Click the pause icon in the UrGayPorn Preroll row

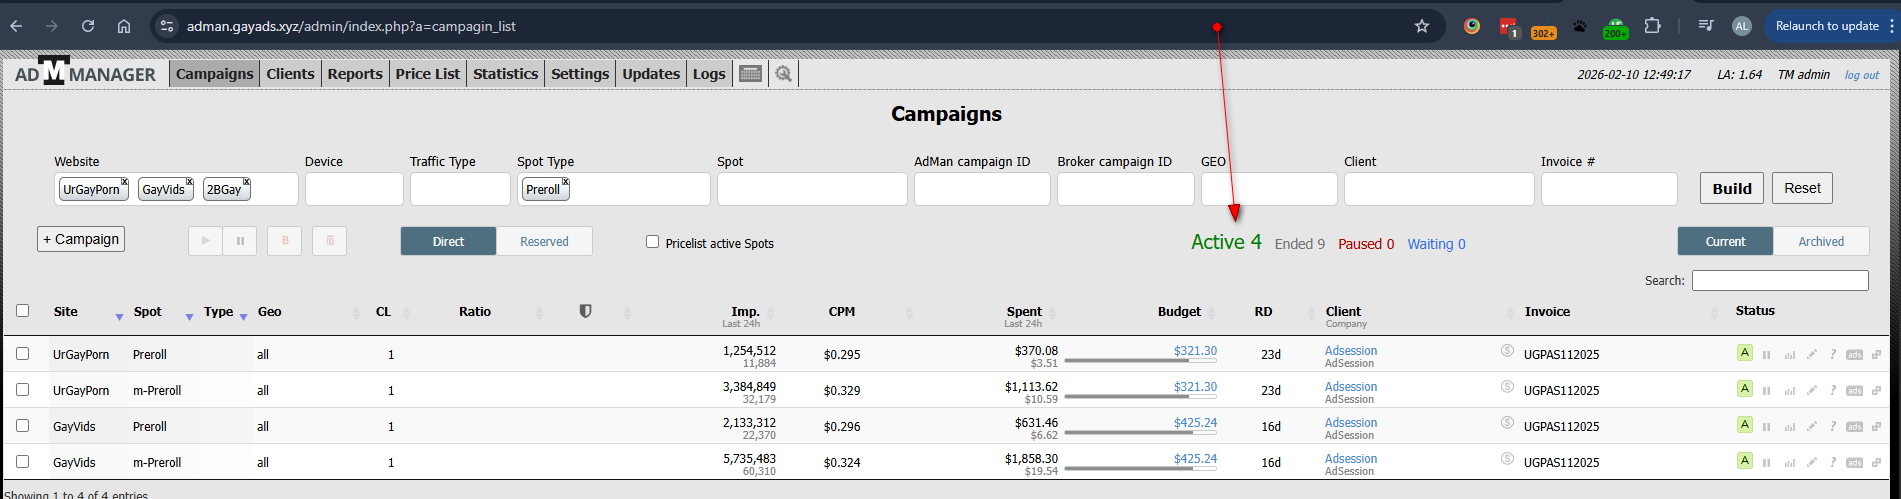tap(1766, 355)
